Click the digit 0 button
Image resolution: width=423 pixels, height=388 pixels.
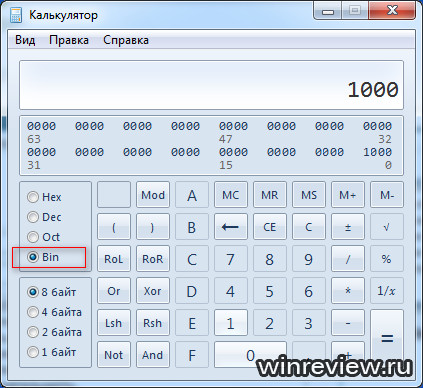pyautogui.click(x=250, y=355)
